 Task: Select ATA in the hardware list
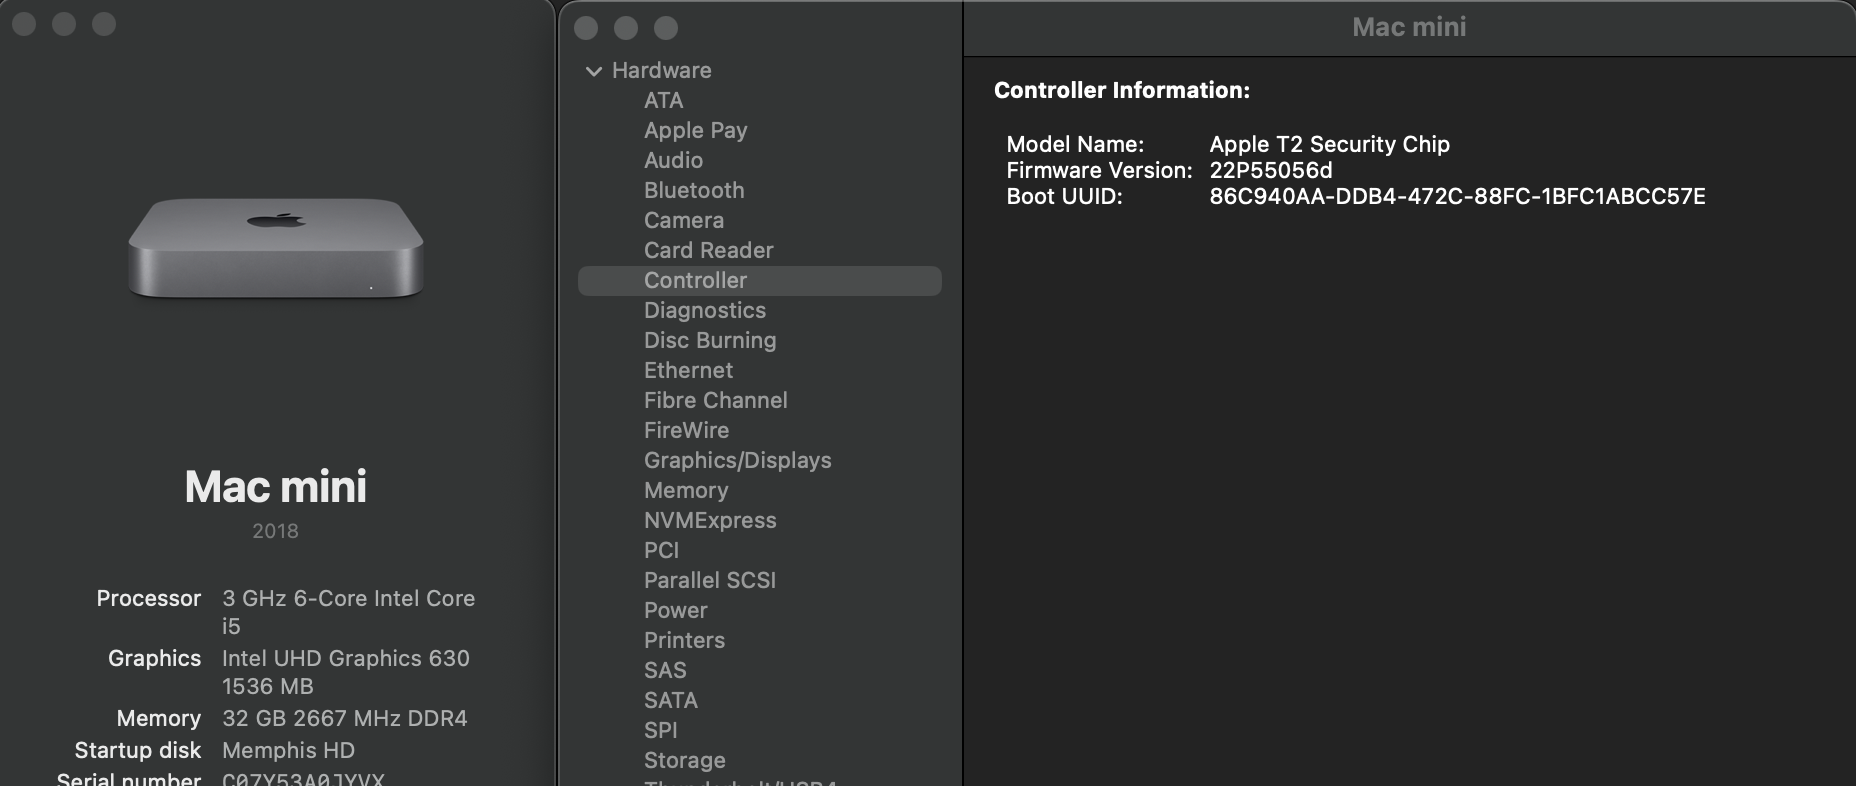663,100
